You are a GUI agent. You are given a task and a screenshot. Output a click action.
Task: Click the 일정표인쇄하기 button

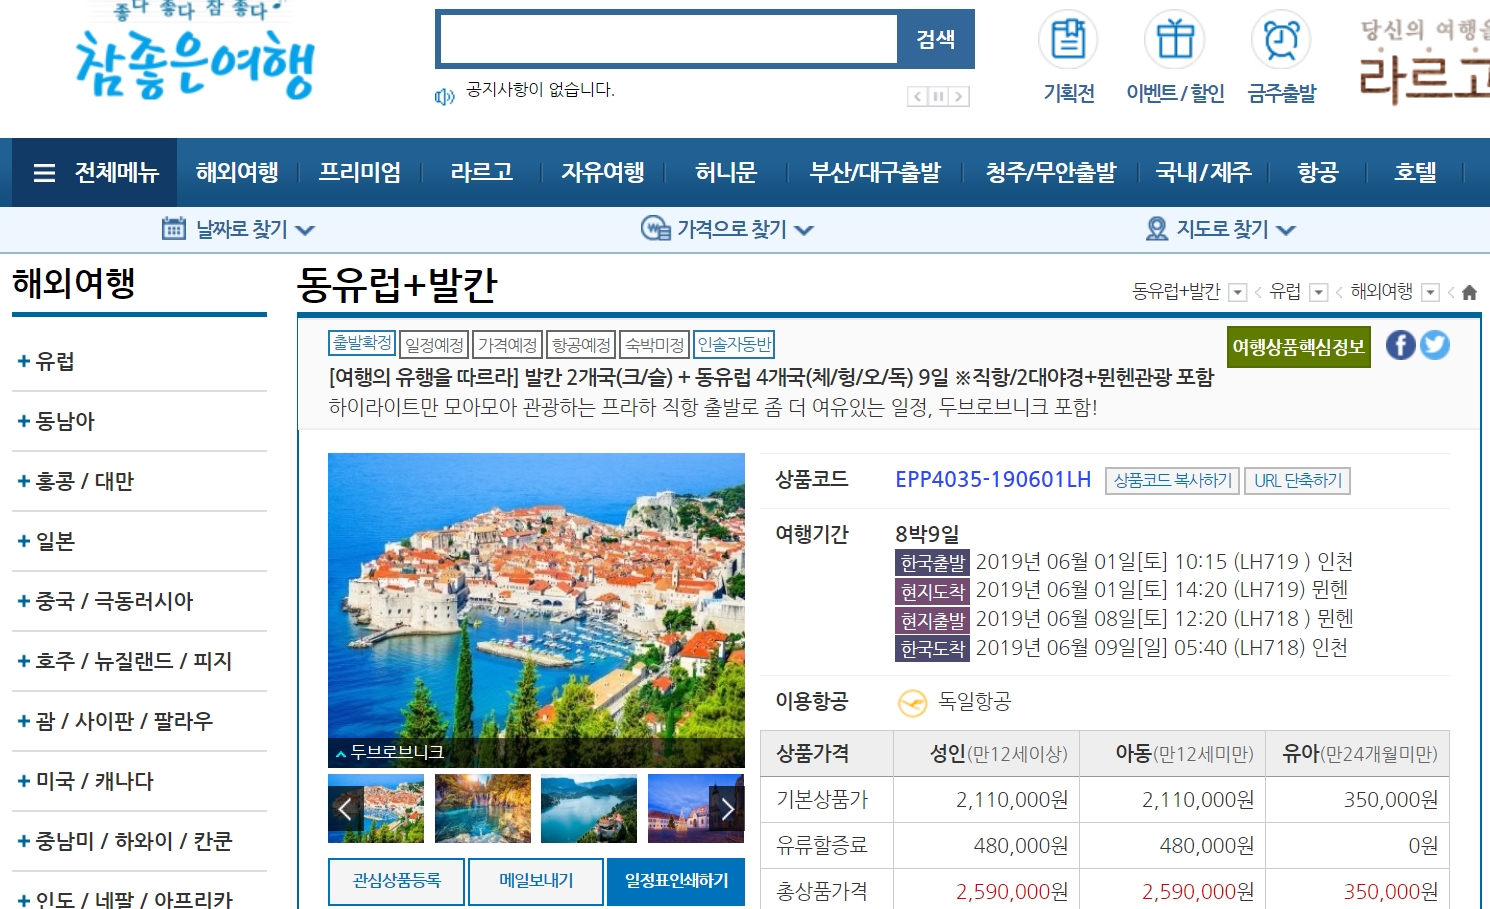point(676,881)
